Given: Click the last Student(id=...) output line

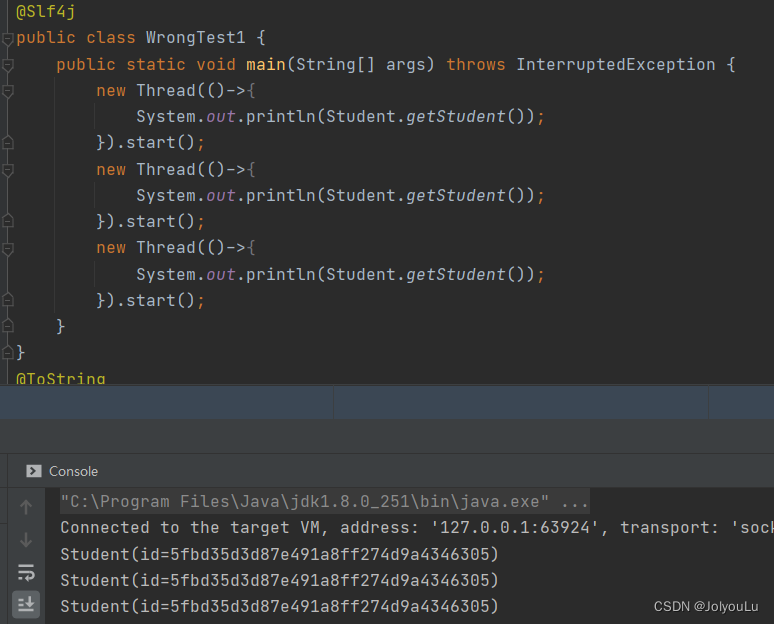Looking at the screenshot, I should point(279,606).
